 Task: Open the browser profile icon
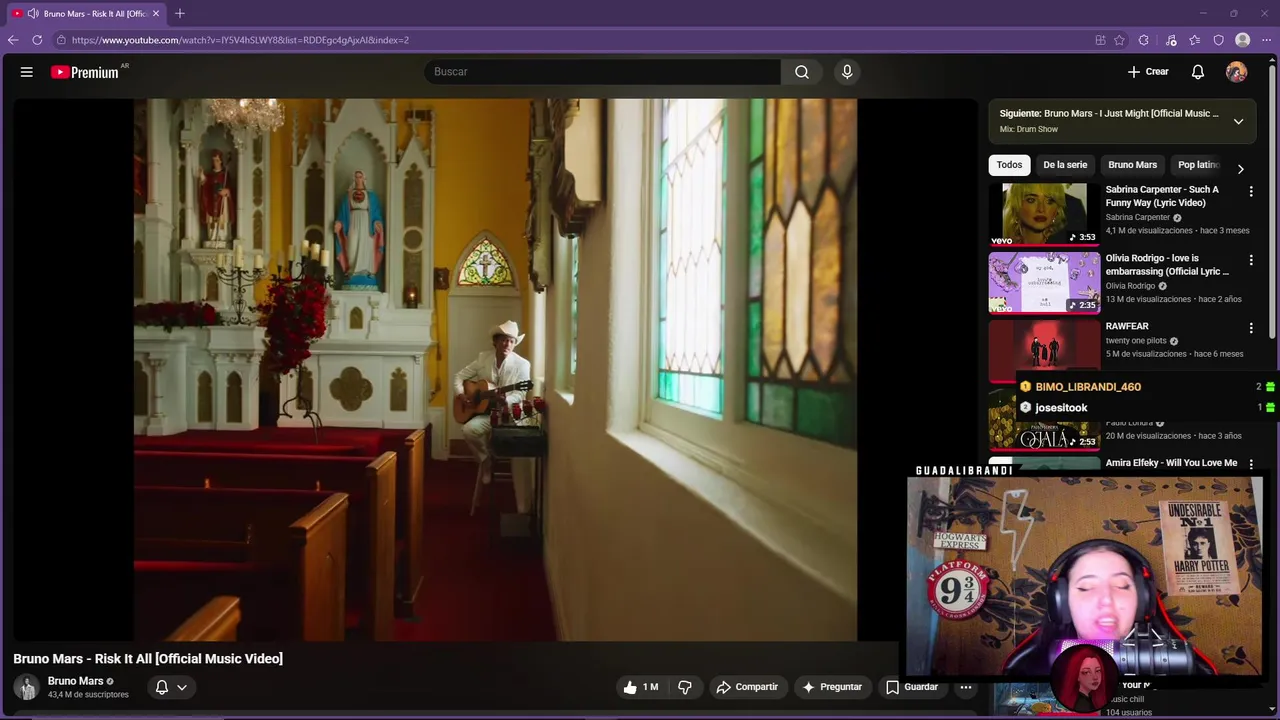1242,40
